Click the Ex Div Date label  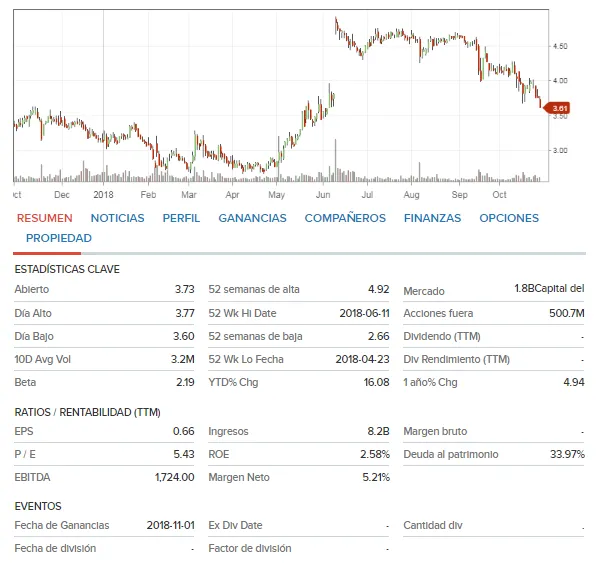point(235,525)
